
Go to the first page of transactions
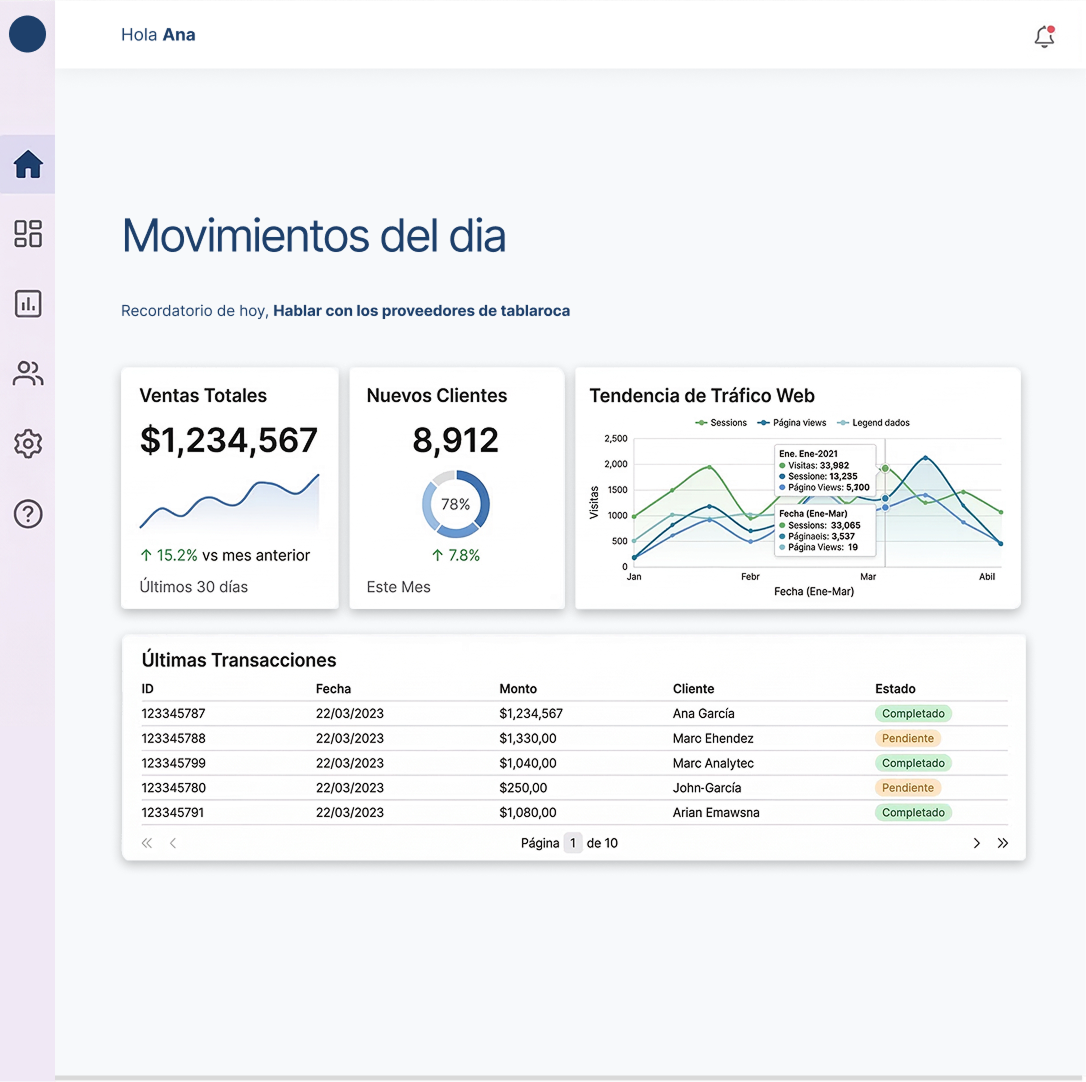point(147,843)
